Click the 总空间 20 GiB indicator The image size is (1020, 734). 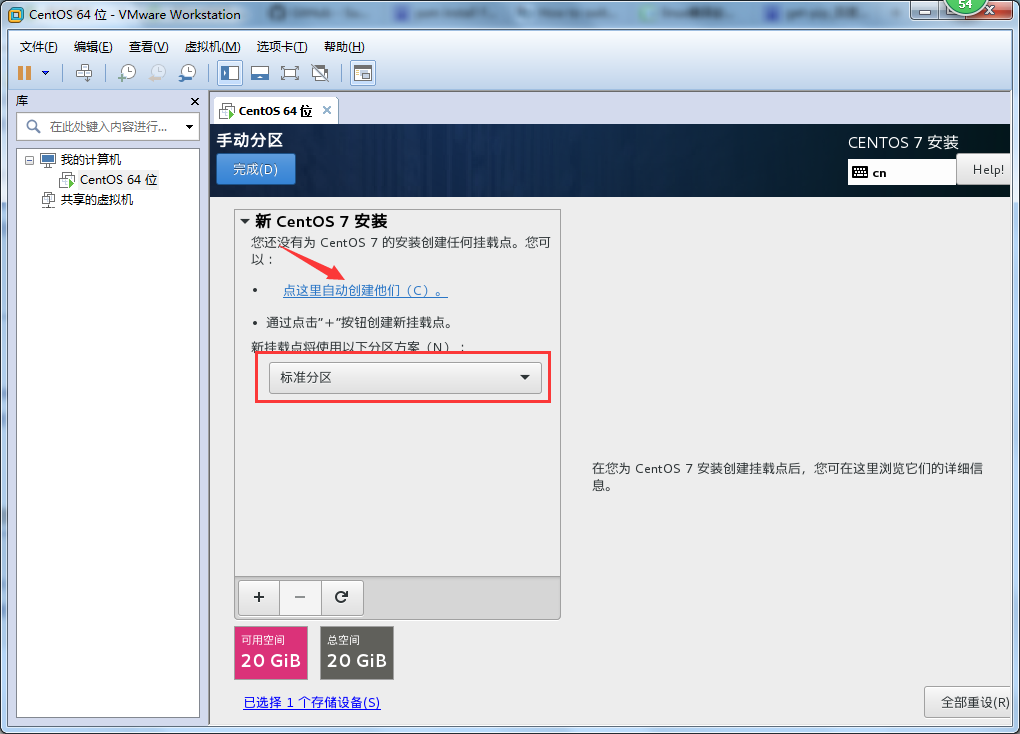point(356,653)
